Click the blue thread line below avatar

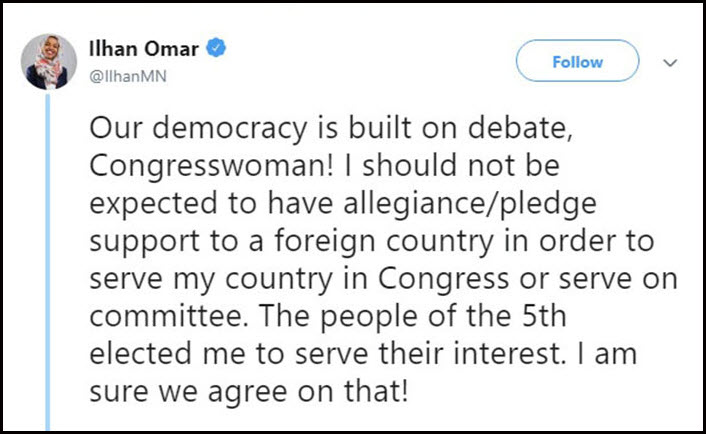[x=46, y=250]
